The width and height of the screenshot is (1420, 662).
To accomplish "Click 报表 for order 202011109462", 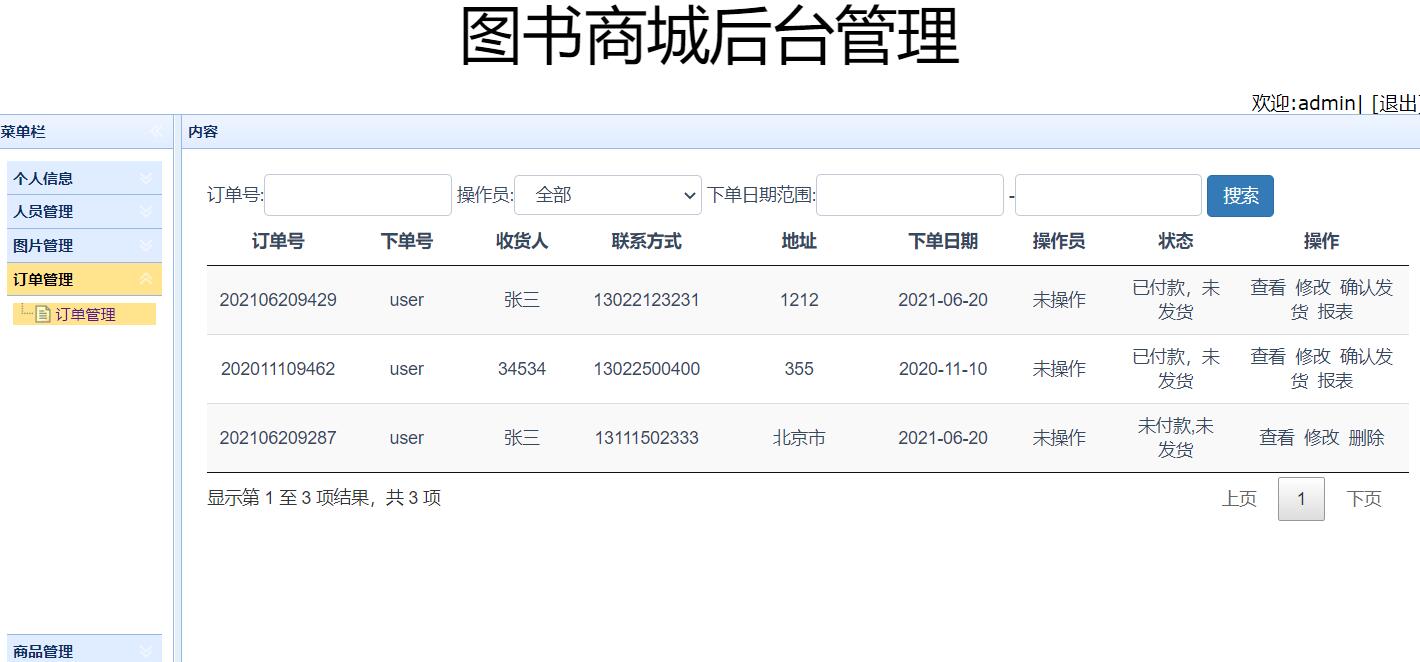I will [x=1337, y=380].
